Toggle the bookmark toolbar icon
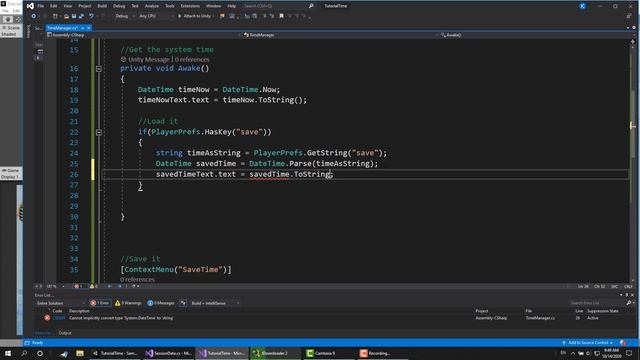The height and width of the screenshot is (360, 640). [x=281, y=16]
